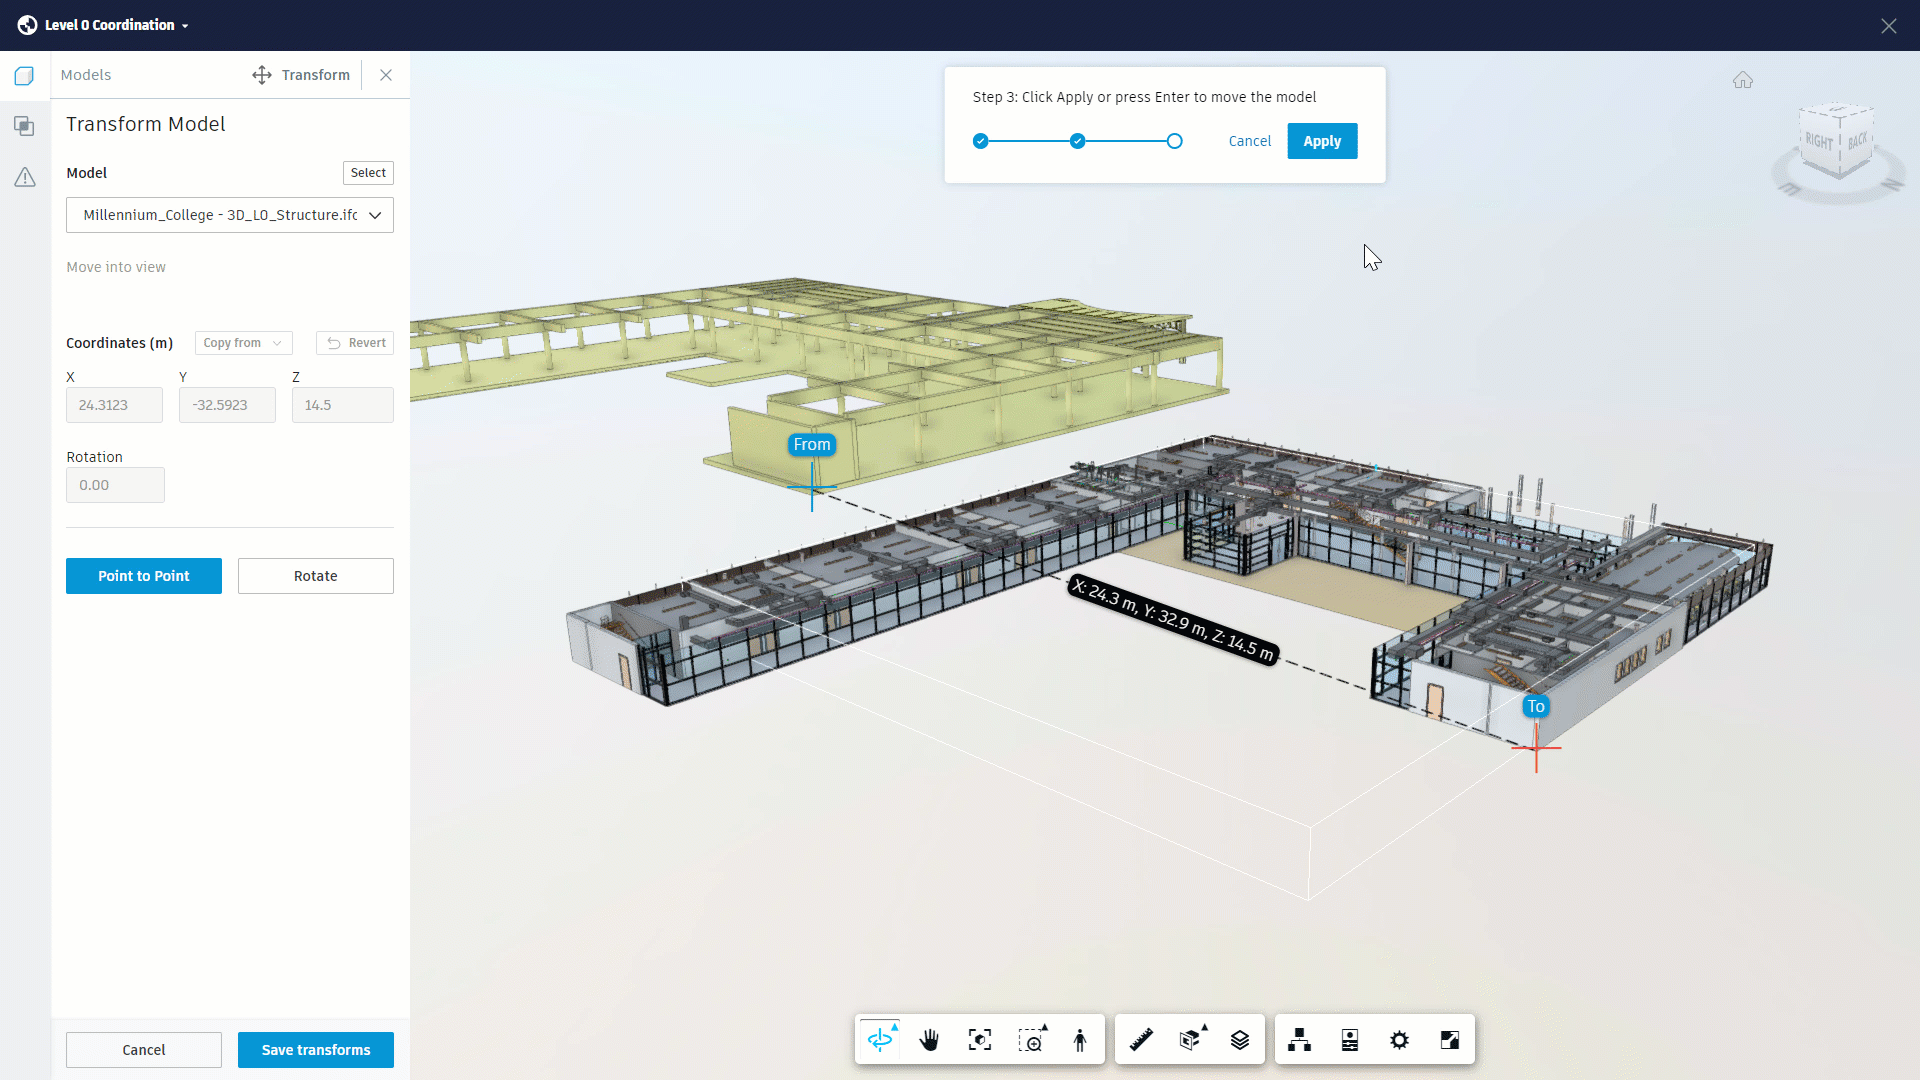This screenshot has height=1080, width=1920.
Task: Toggle fullscreen viewer mode
Action: 1449,1040
